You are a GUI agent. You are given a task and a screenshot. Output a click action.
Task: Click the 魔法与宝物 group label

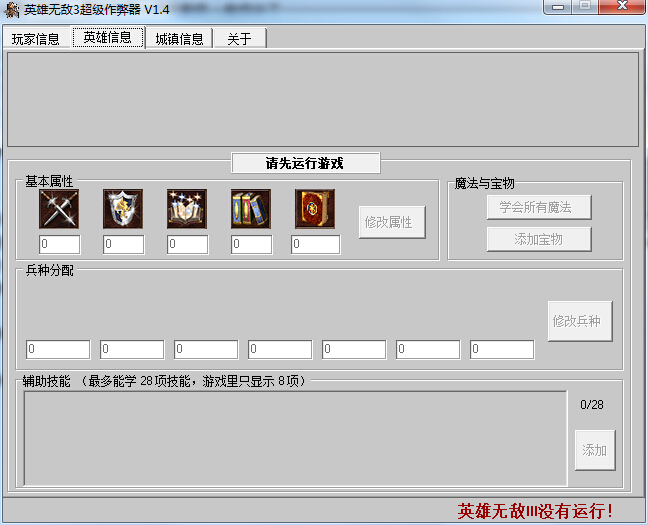tap(485, 183)
